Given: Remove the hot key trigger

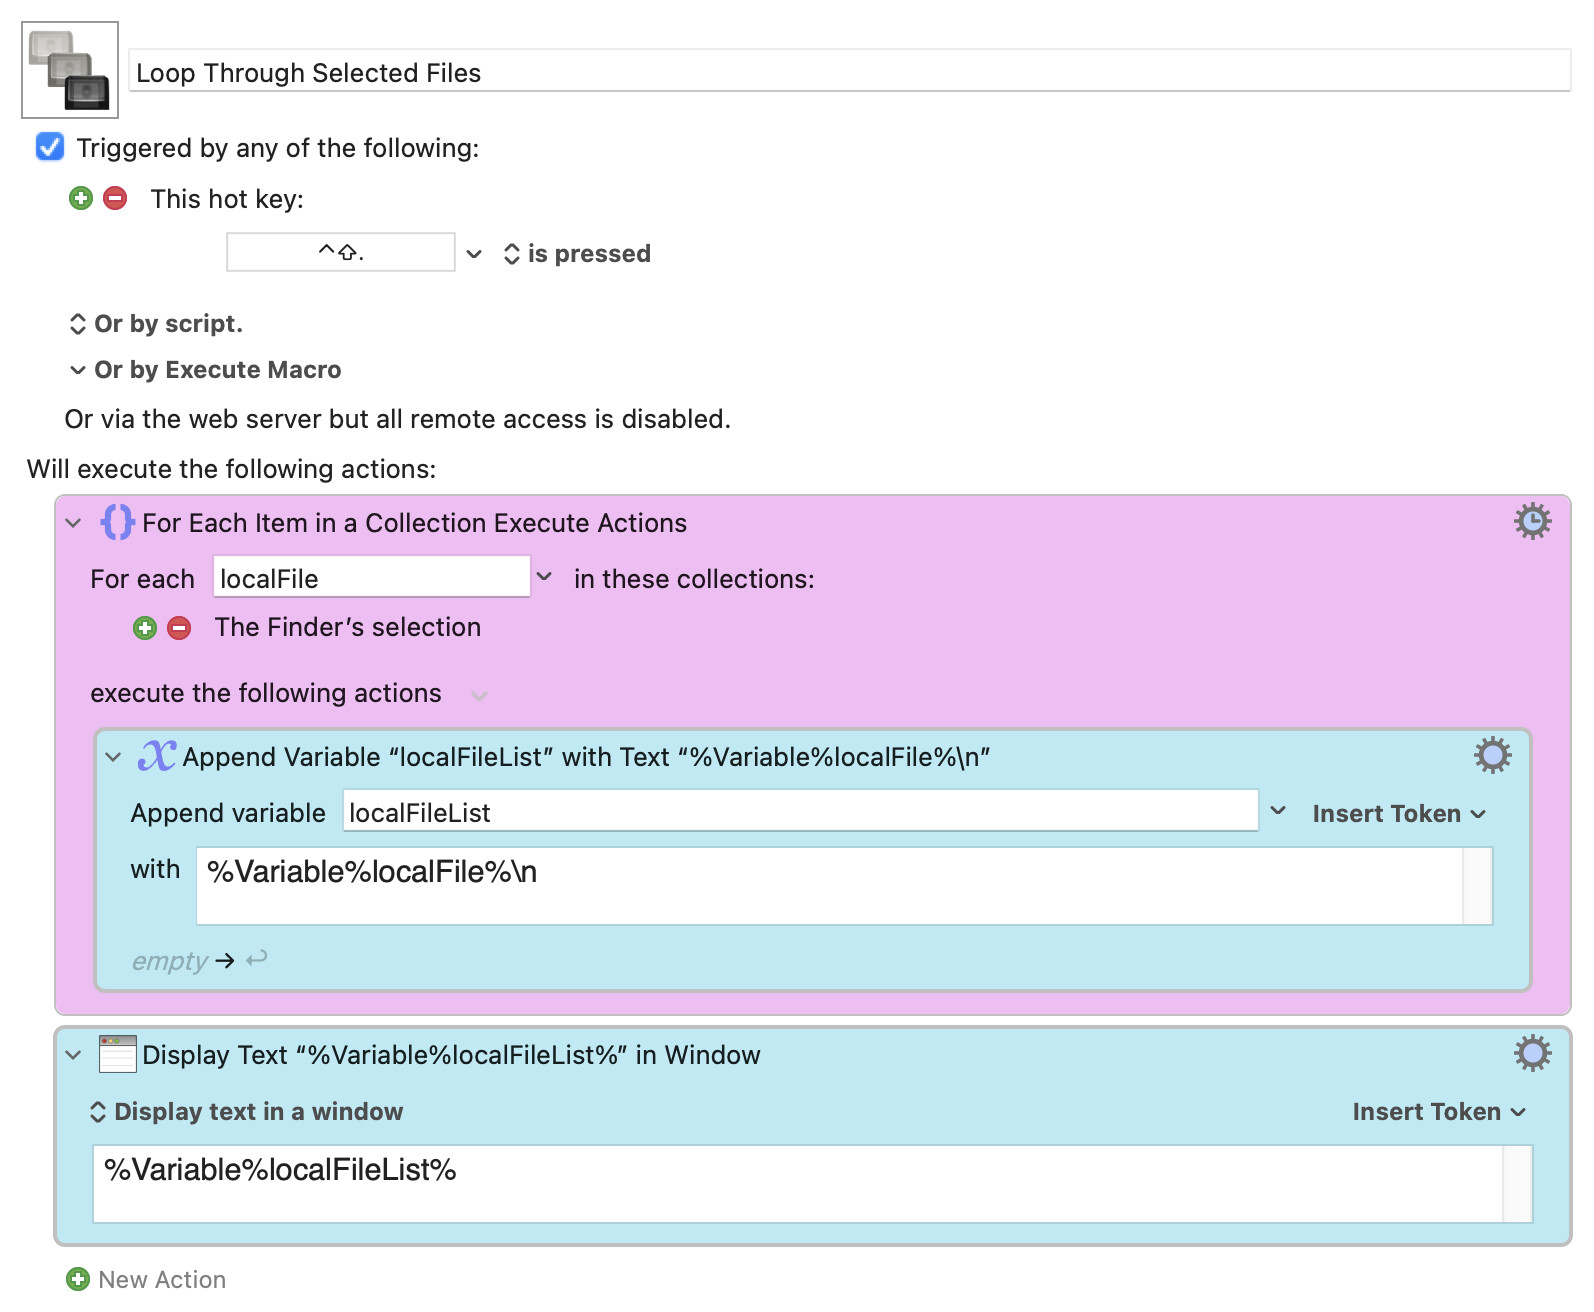Looking at the screenshot, I should [116, 198].
